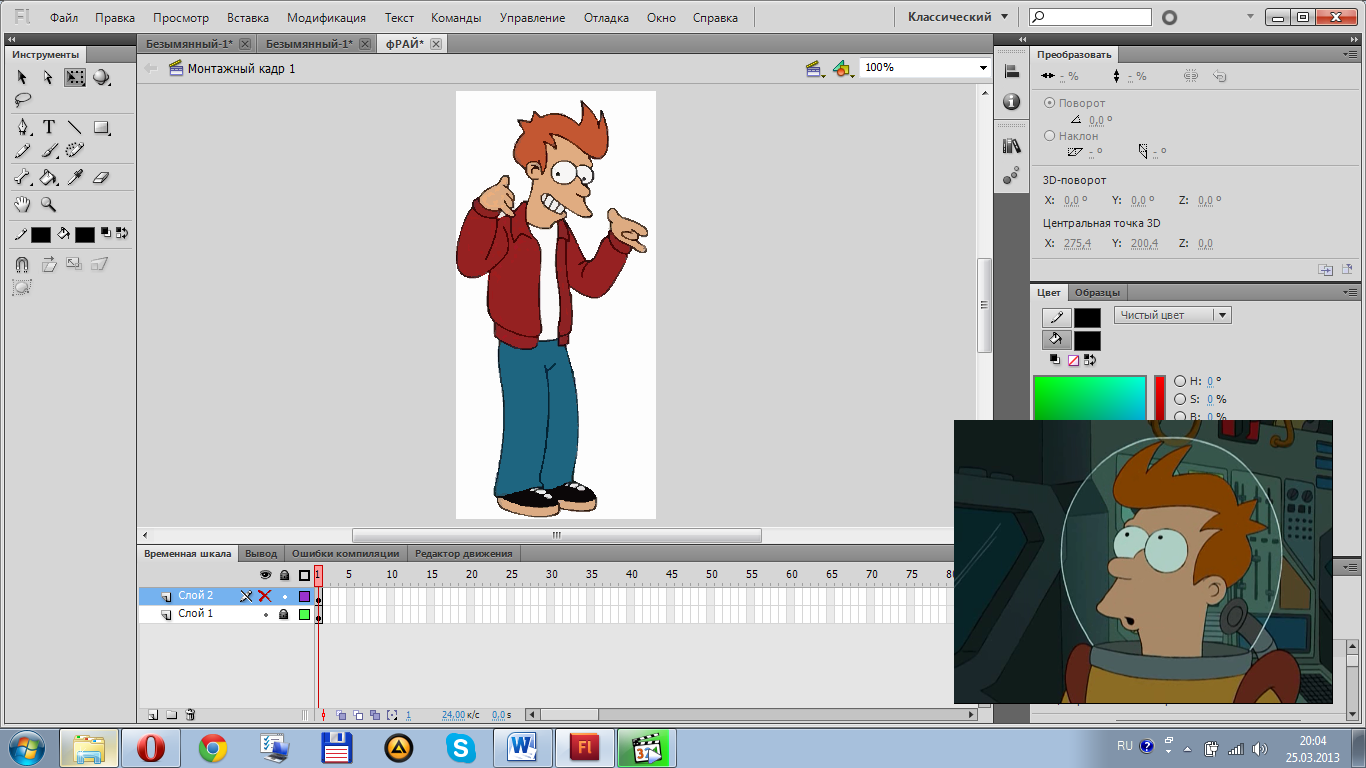Toggle visibility dot of Слой 1
The image size is (1366, 768).
[x=265, y=614]
